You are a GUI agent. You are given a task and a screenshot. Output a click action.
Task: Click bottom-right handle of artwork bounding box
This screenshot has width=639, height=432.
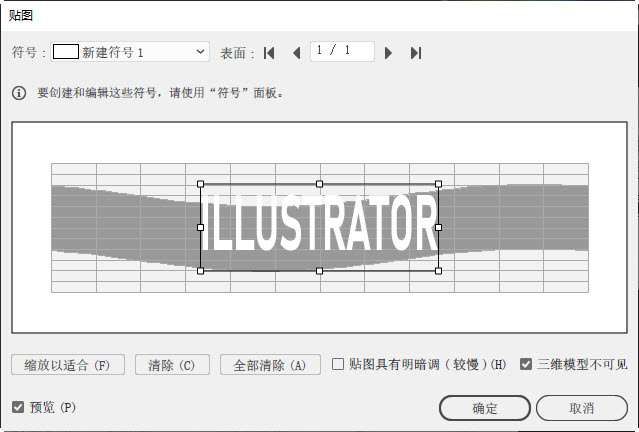click(x=438, y=271)
